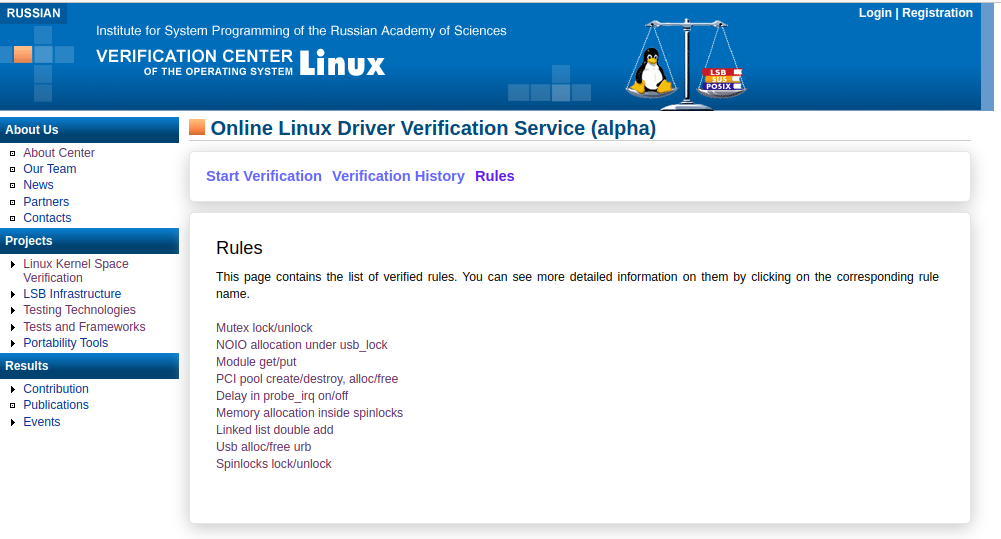The width and height of the screenshot is (1001, 539).
Task: Open LSB Infrastructure project
Action: (72, 294)
